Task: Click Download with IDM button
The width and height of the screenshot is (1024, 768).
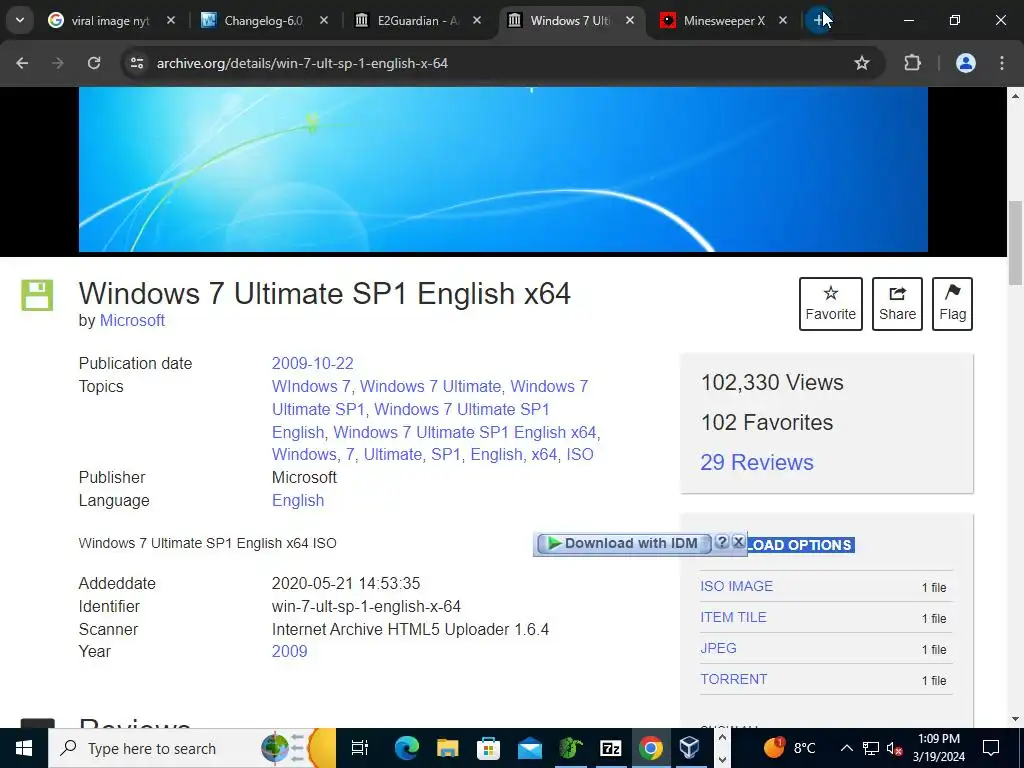Action: tap(622, 543)
